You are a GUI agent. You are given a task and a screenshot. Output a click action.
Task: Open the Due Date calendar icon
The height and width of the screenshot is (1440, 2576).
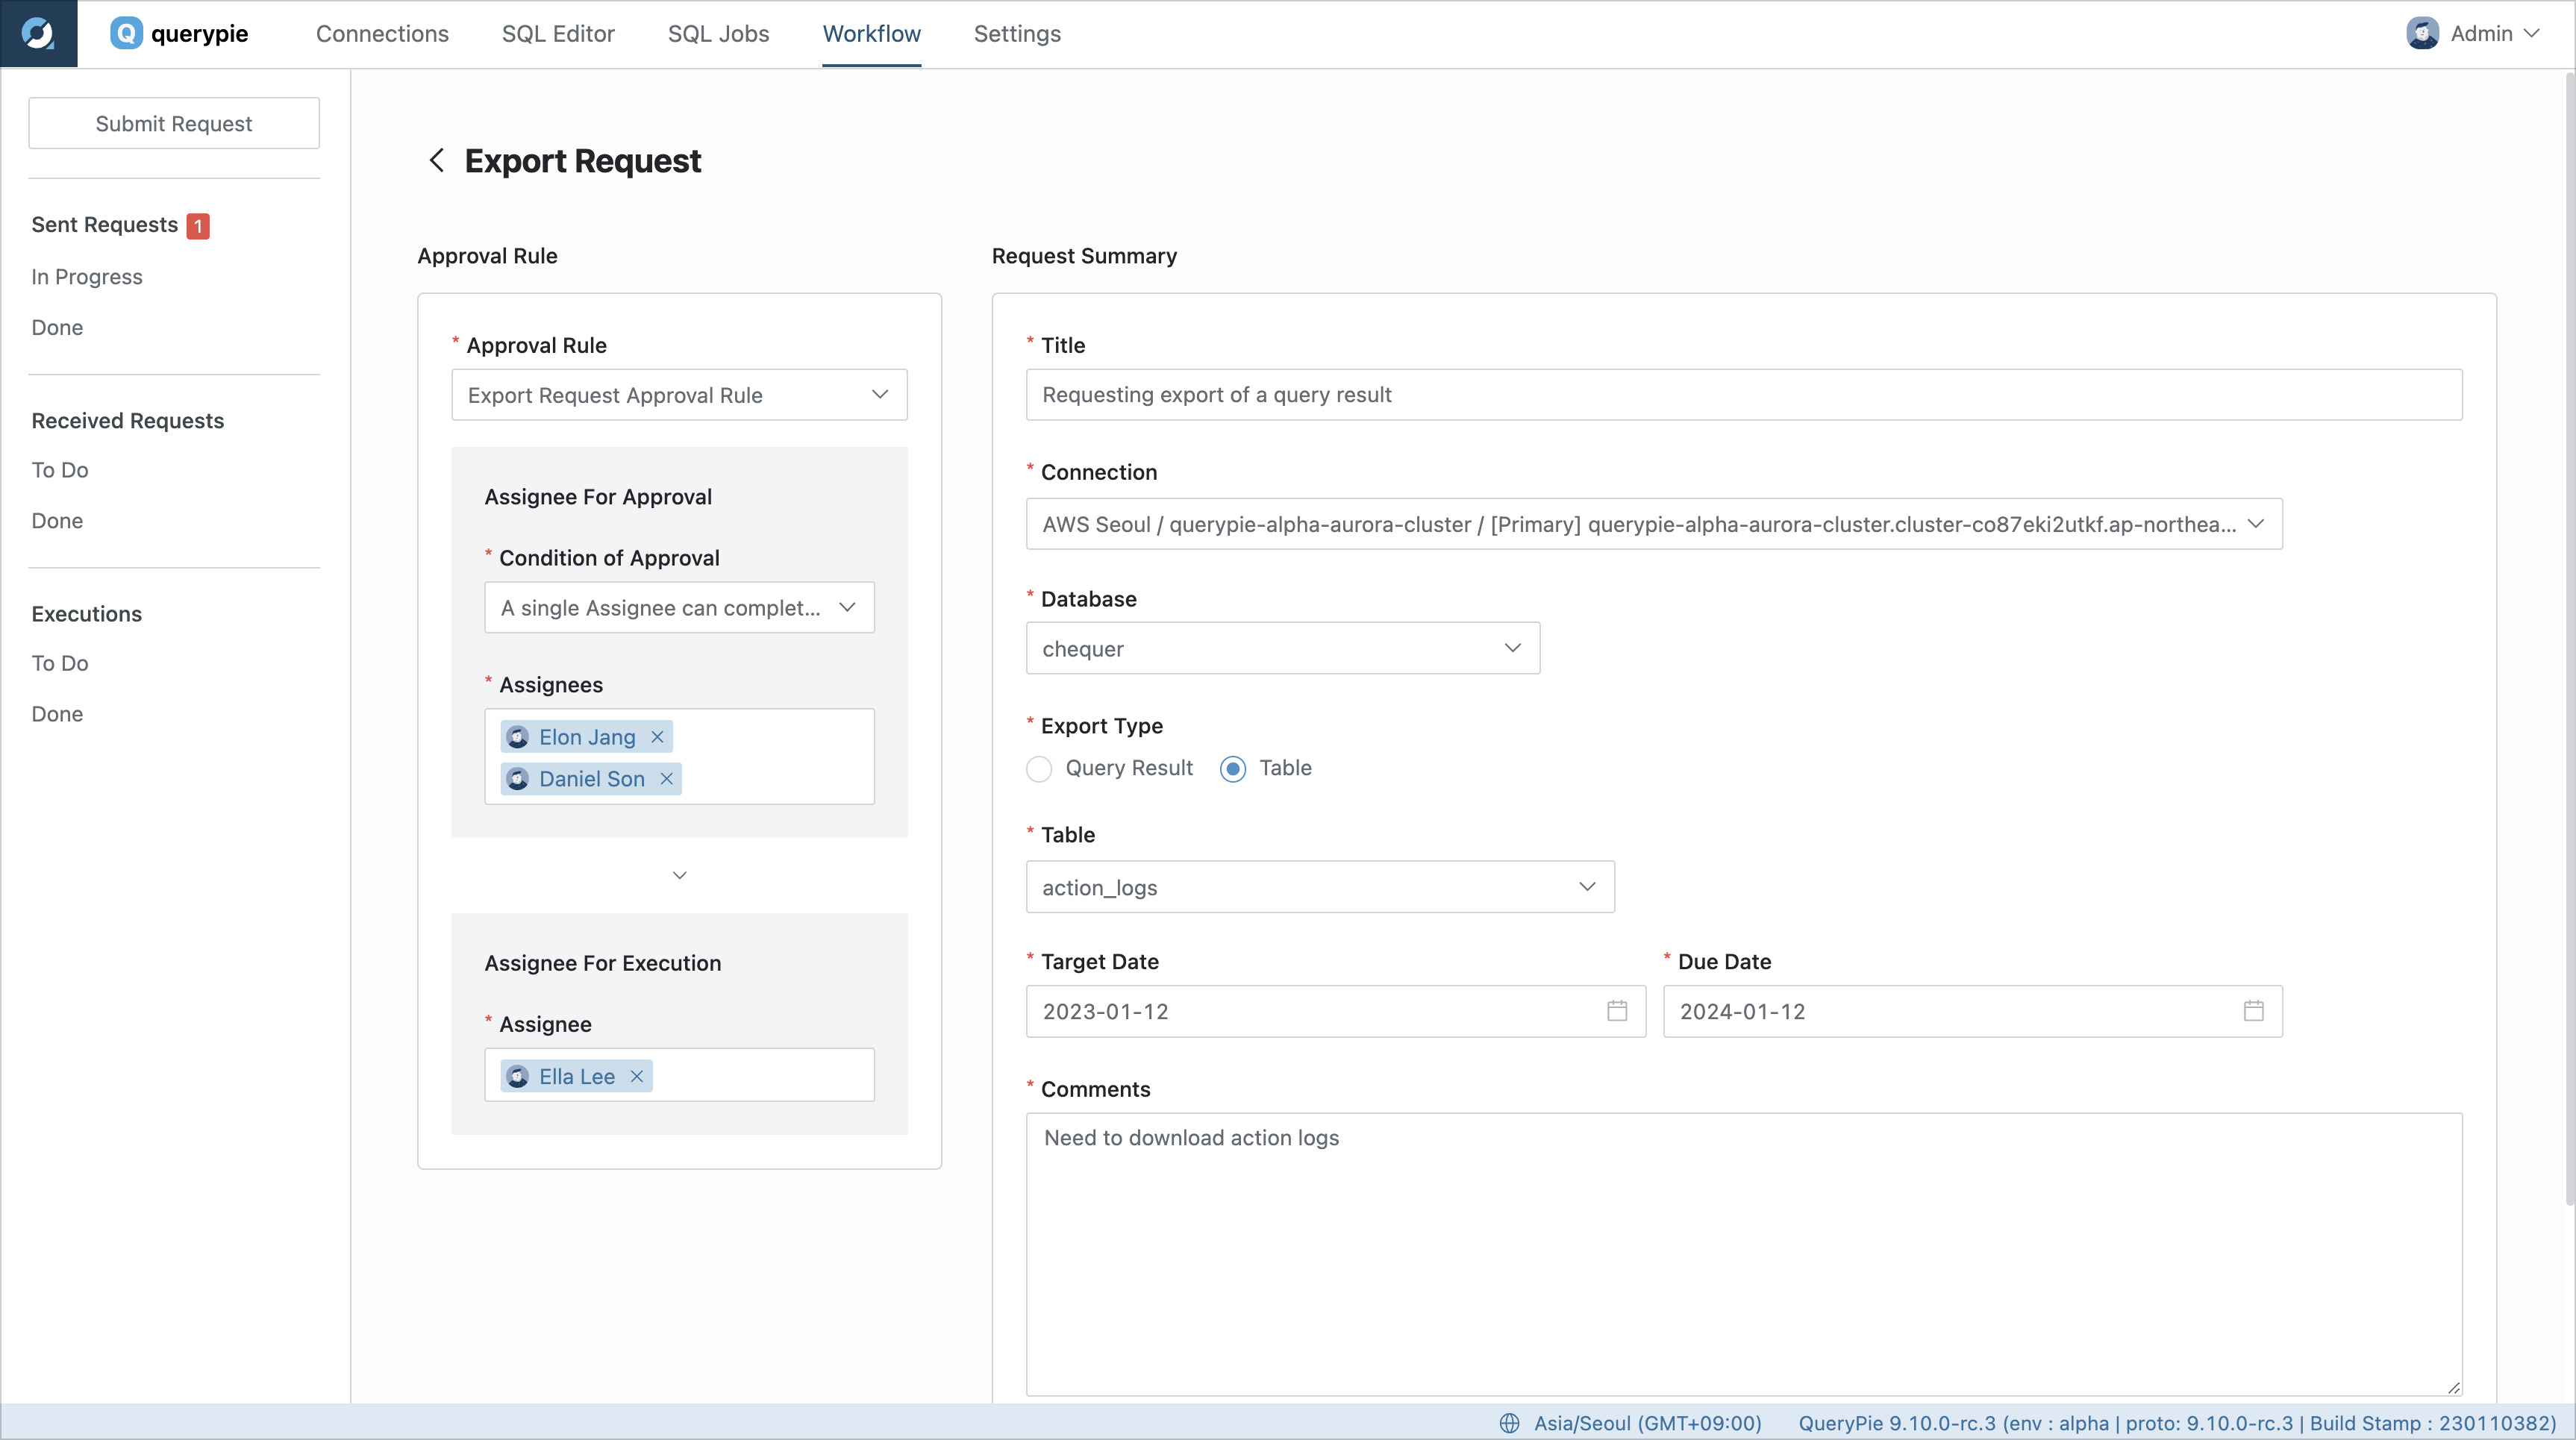tap(2253, 1011)
